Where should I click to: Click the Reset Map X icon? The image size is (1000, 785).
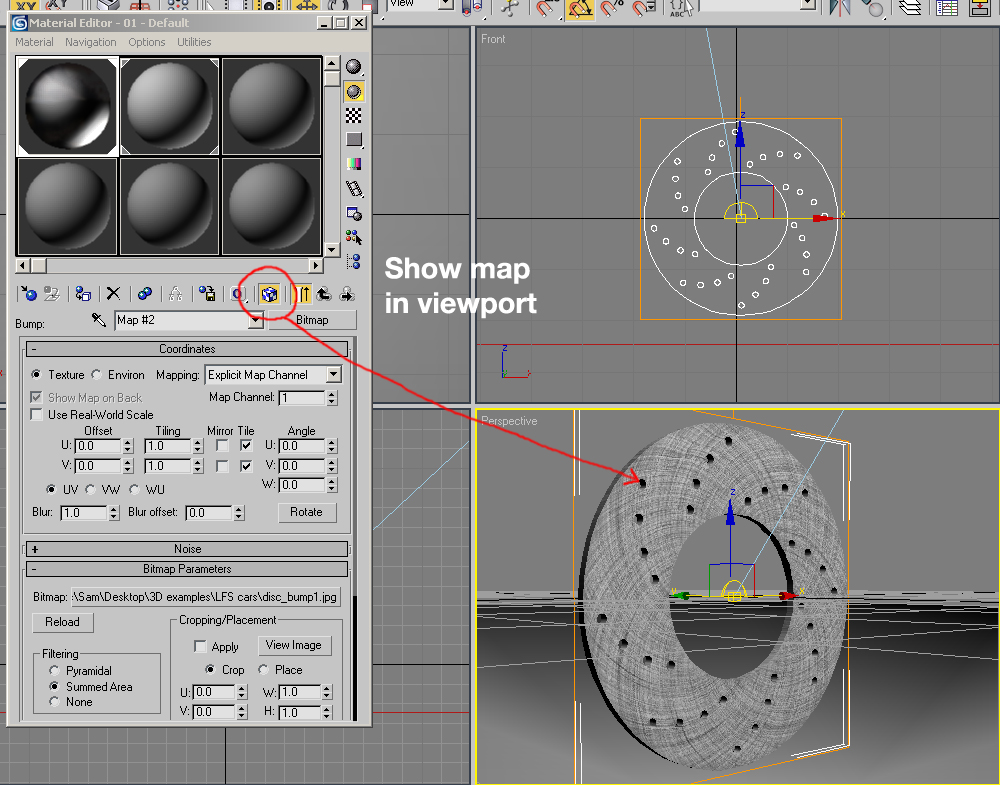coord(113,293)
